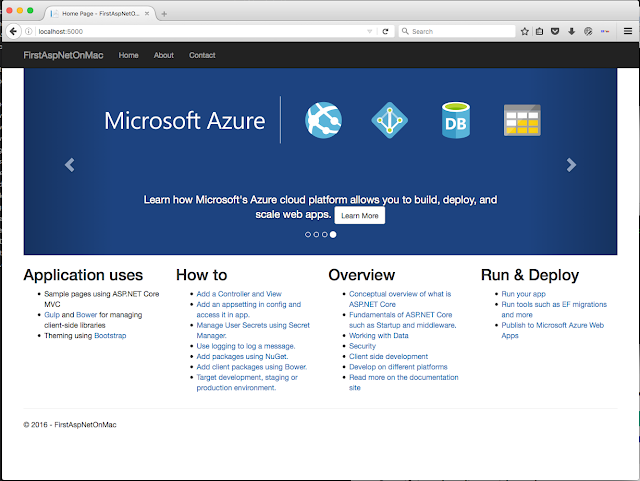Viewport: 640px width, 481px height.
Task: Select the fourth carousel indicator dot
Action: point(333,234)
